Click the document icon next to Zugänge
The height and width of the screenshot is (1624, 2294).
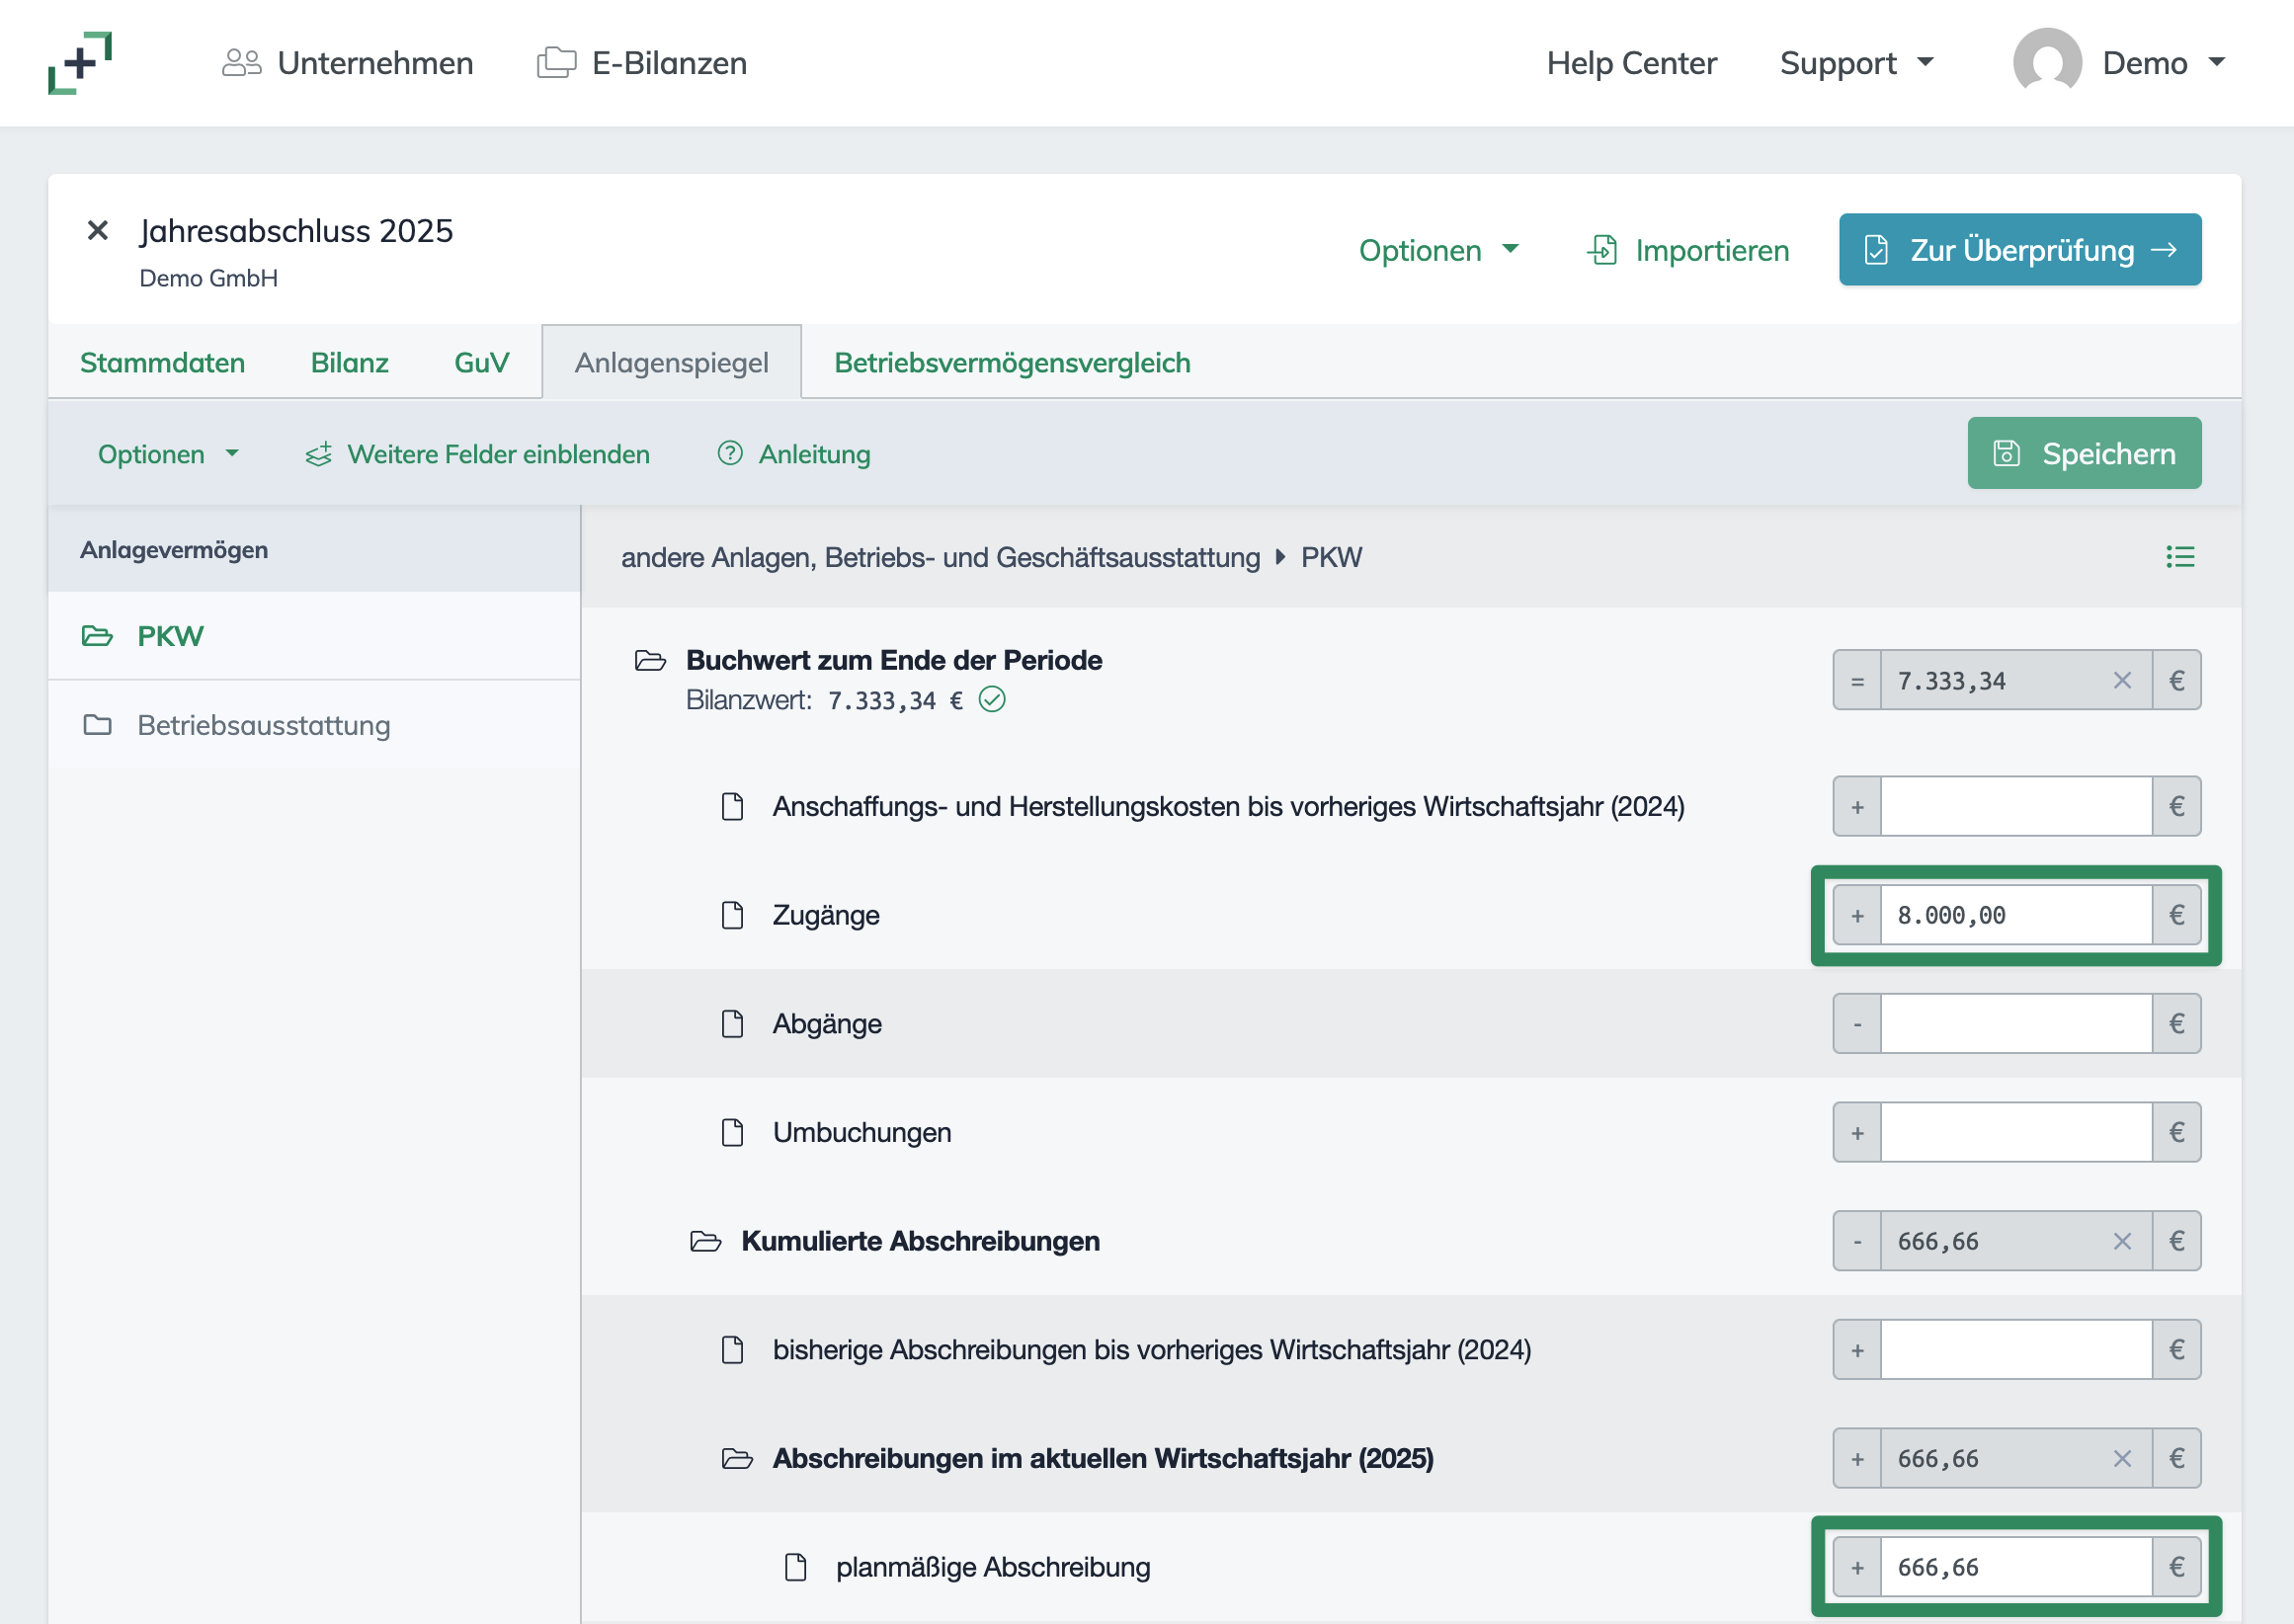[732, 915]
